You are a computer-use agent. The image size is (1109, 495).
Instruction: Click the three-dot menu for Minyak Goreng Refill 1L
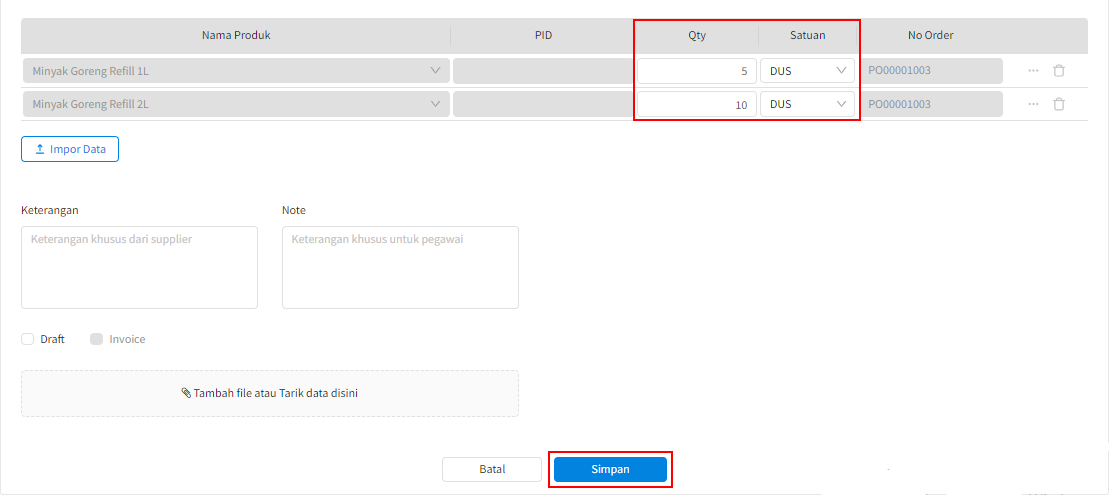coord(1033,71)
